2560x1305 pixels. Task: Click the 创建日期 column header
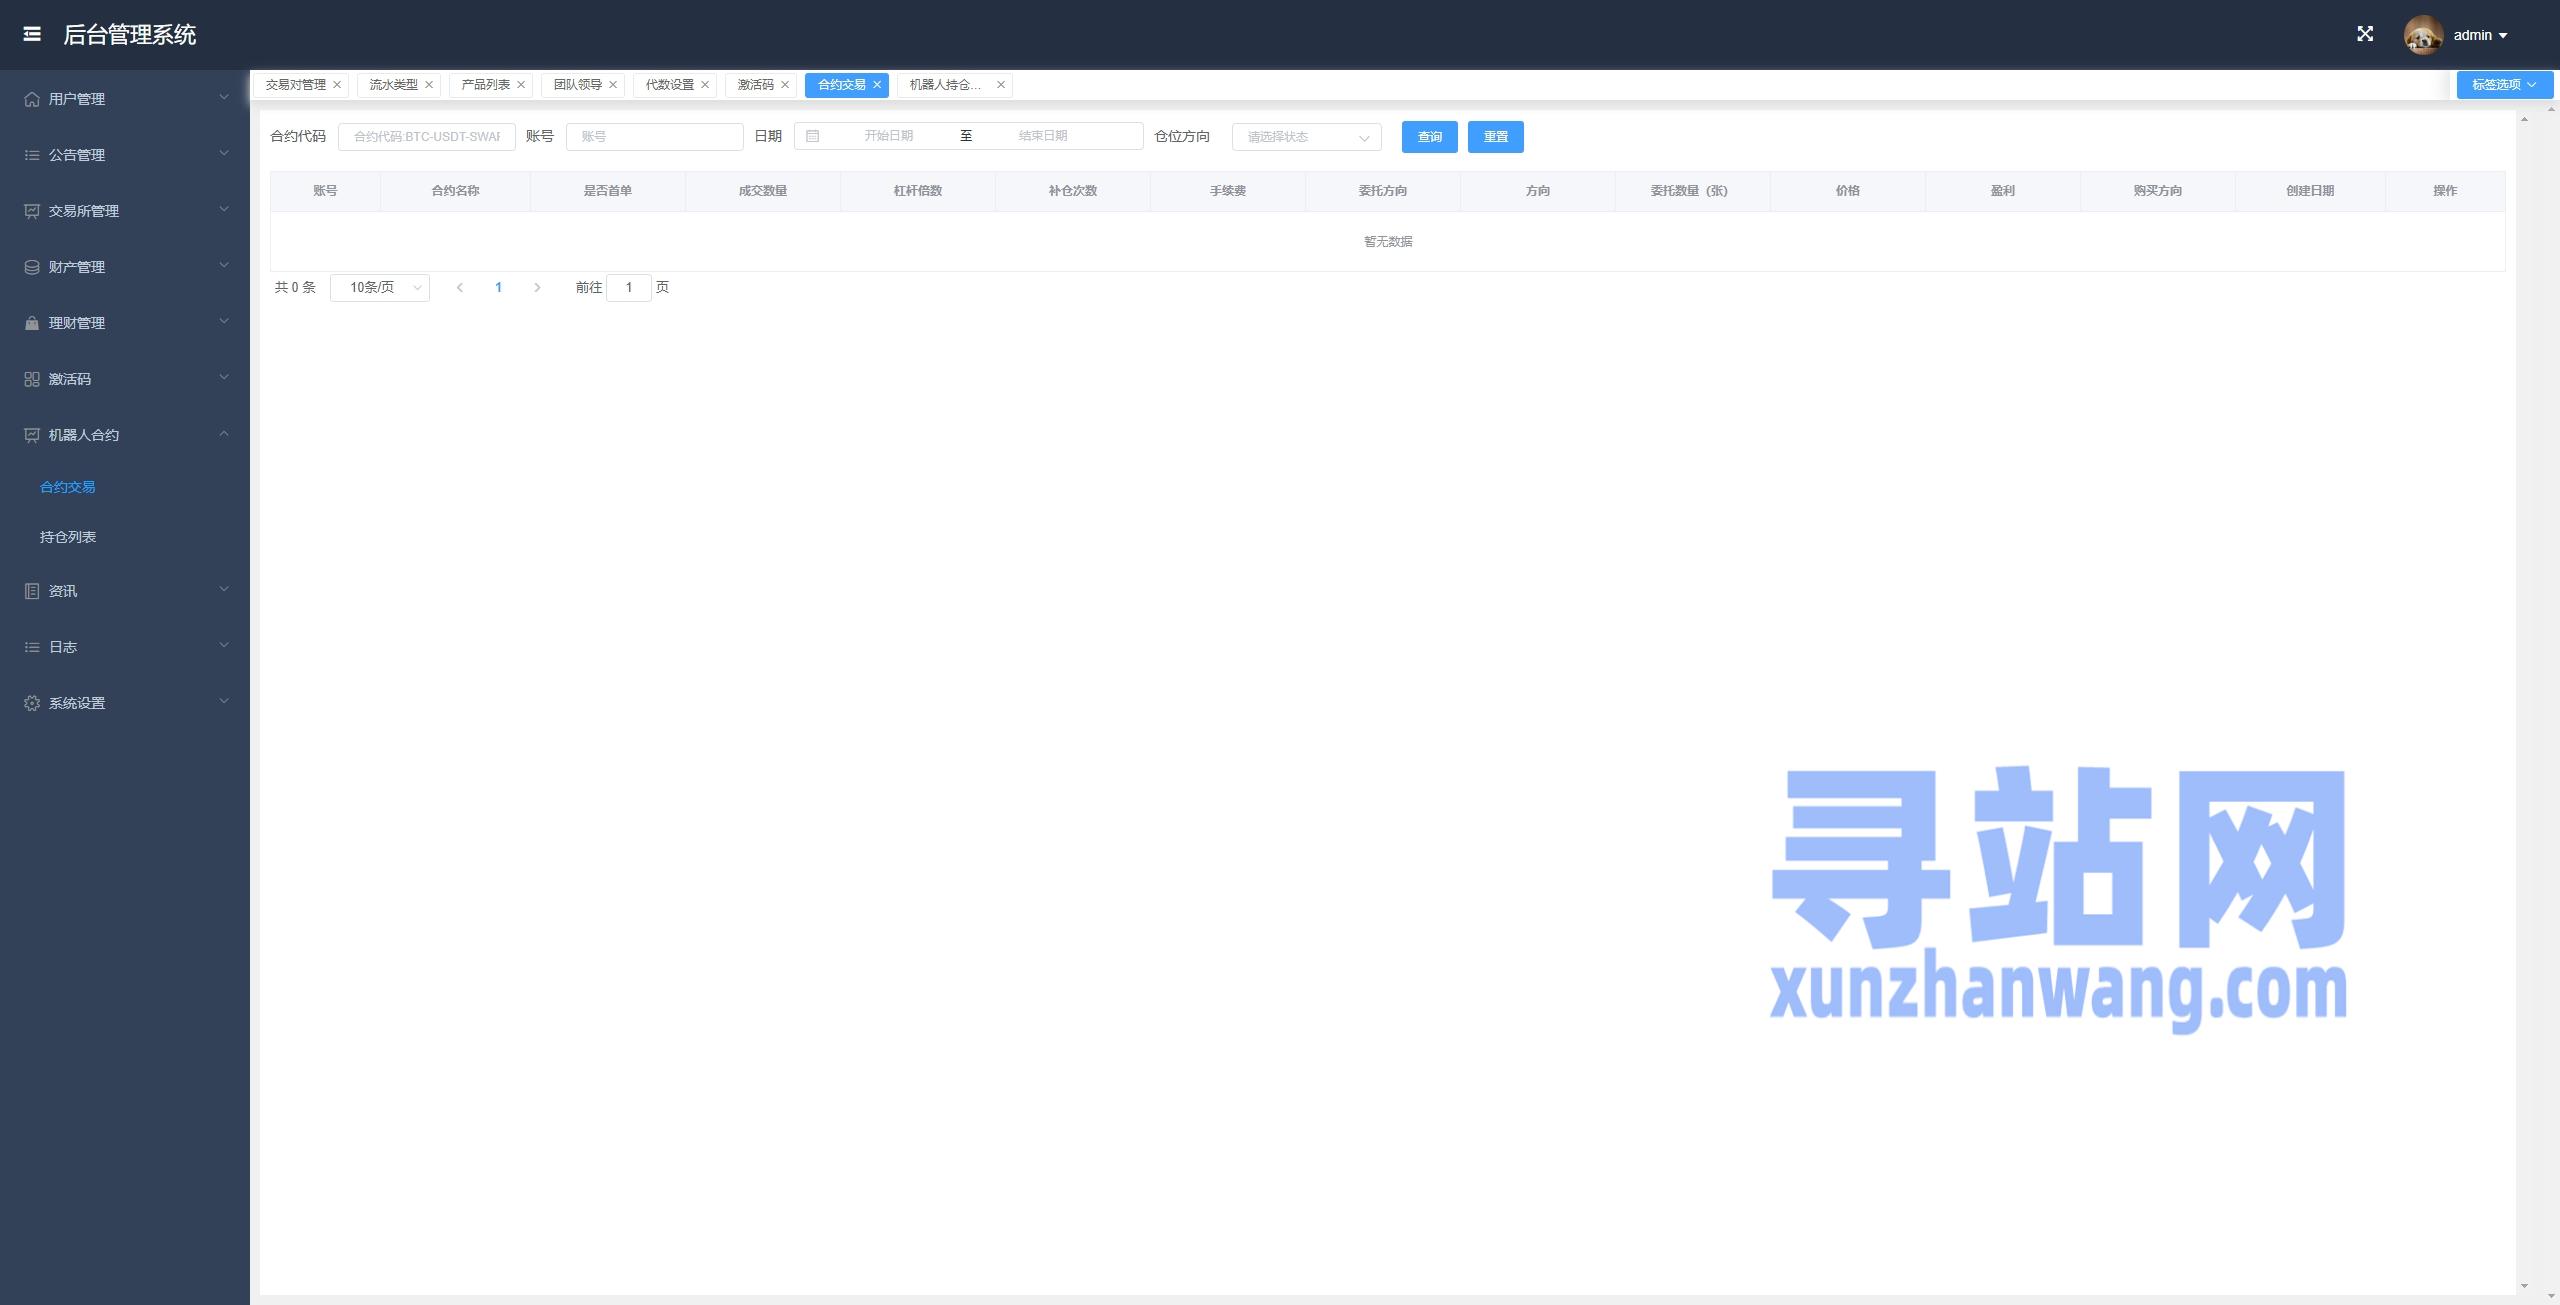pos(2309,191)
